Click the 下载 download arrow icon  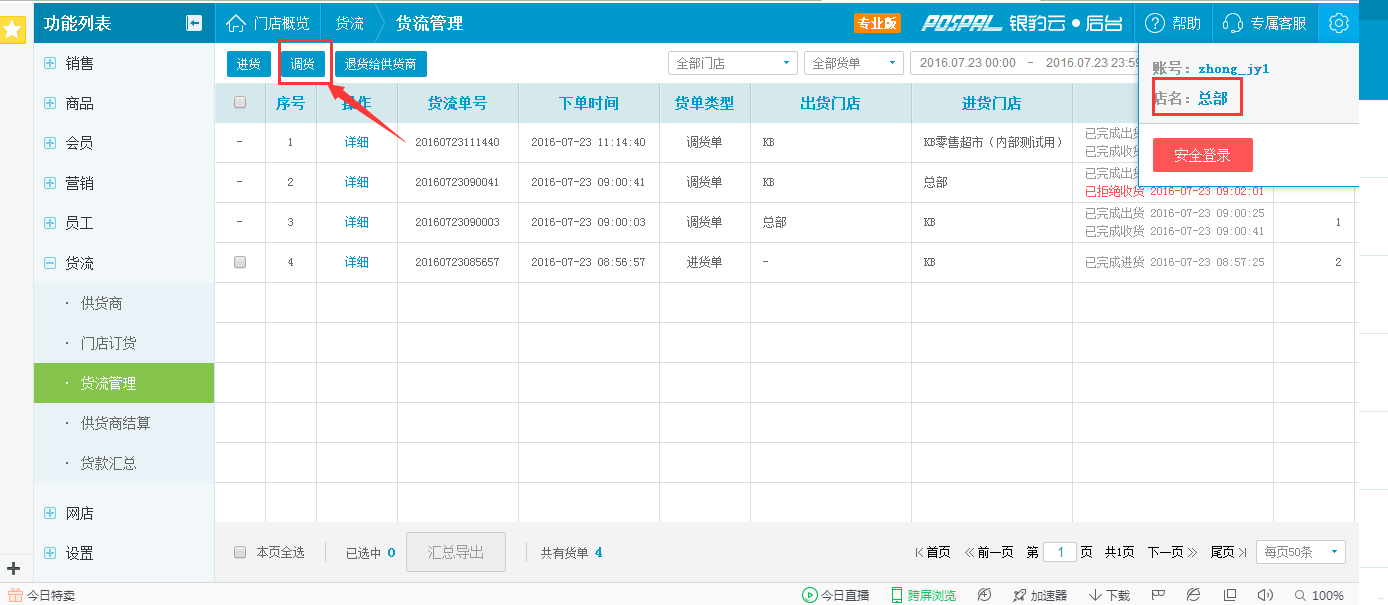[1096, 595]
